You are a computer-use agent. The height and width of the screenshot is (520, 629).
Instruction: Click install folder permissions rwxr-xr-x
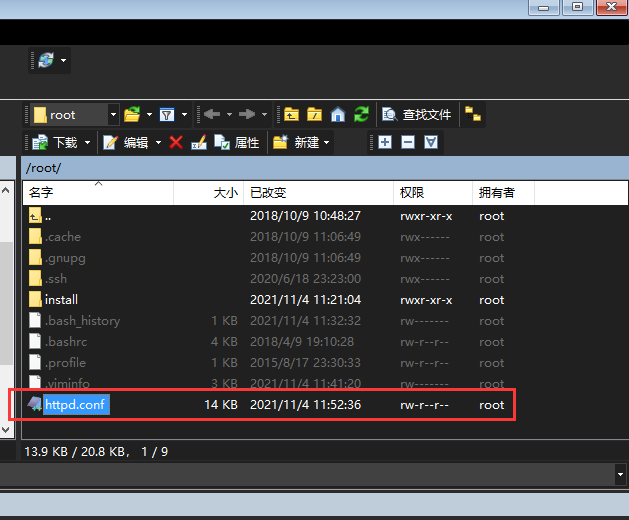click(426, 301)
